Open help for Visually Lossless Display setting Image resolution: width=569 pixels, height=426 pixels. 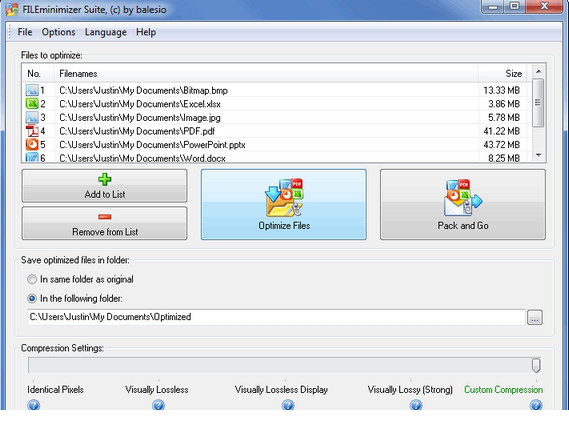tap(288, 405)
